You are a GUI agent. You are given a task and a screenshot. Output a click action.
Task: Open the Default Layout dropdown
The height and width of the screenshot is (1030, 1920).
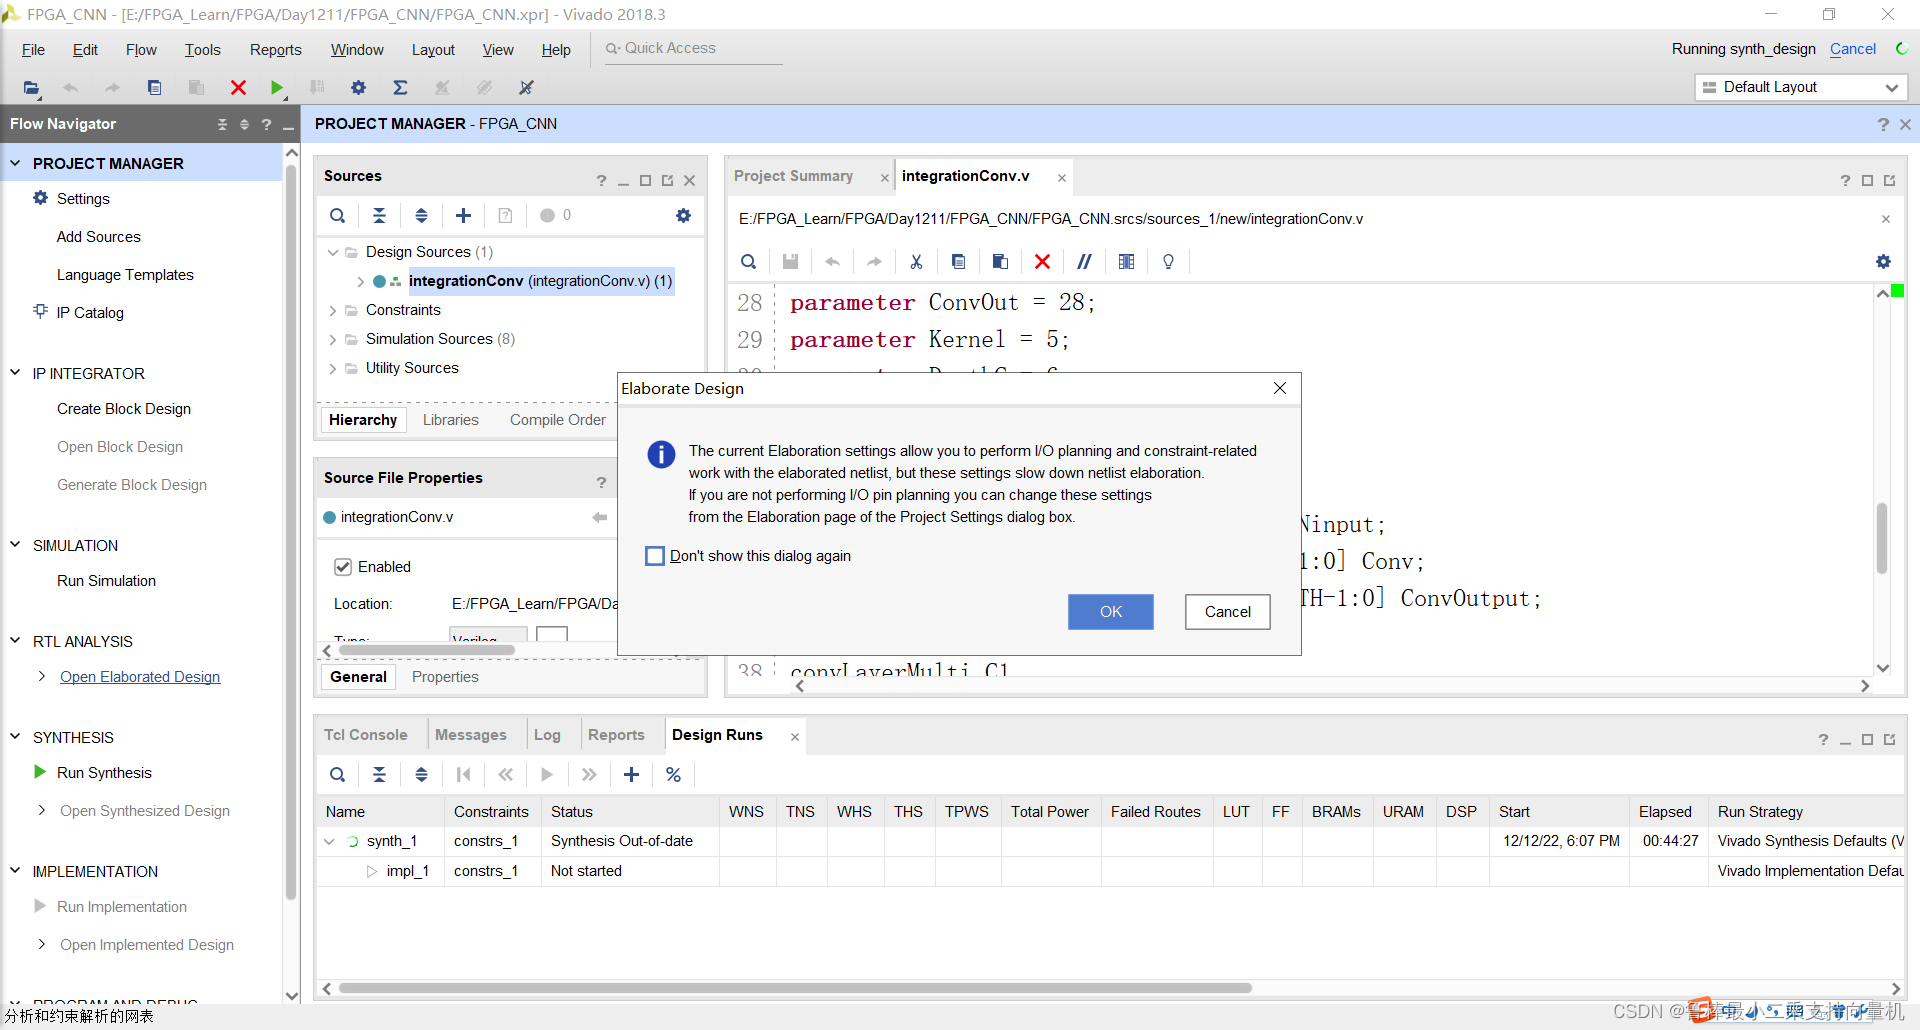click(1801, 88)
